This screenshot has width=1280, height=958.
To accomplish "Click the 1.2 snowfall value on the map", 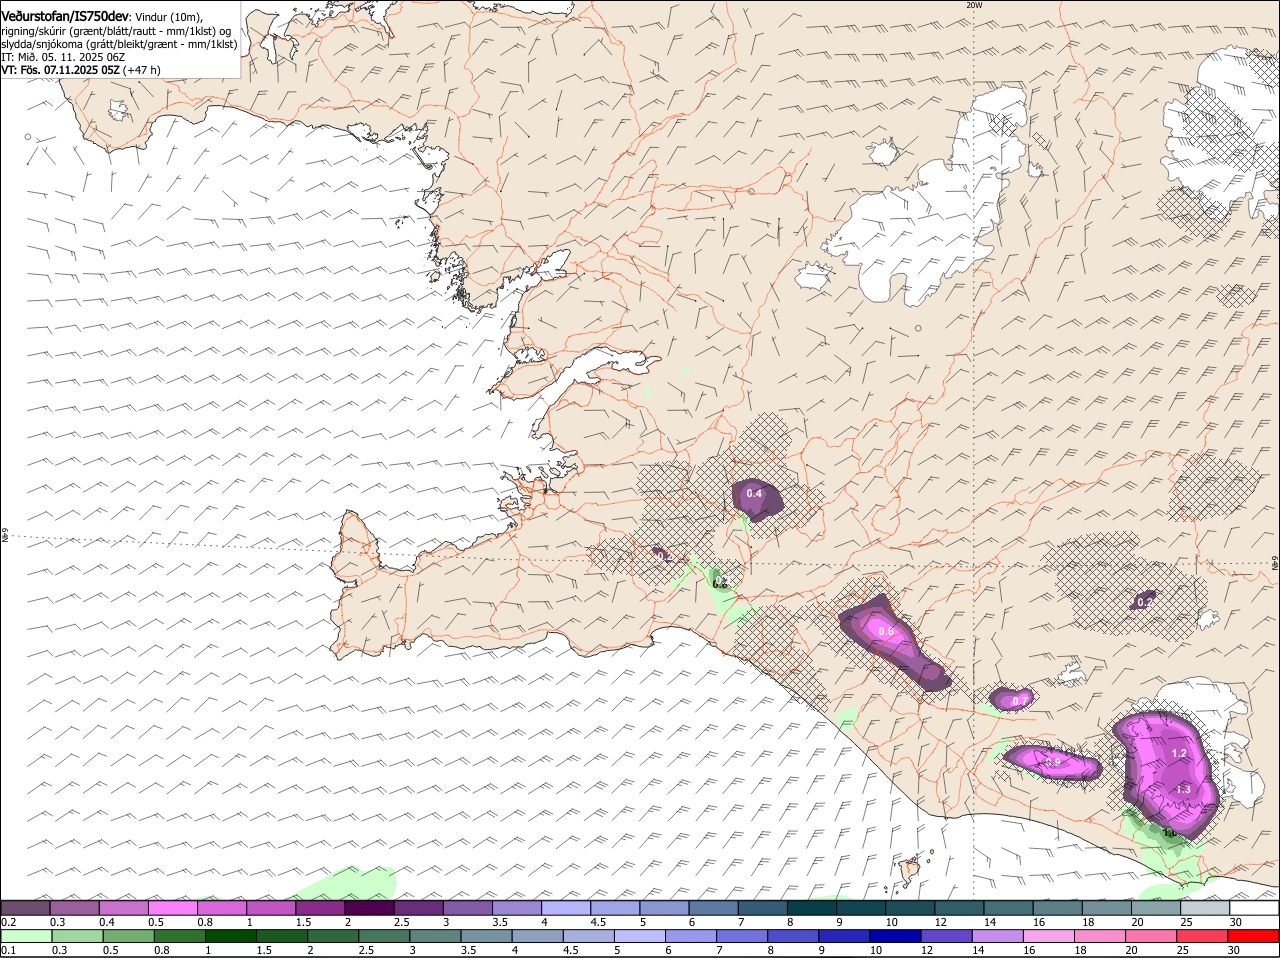I will tap(1178, 753).
